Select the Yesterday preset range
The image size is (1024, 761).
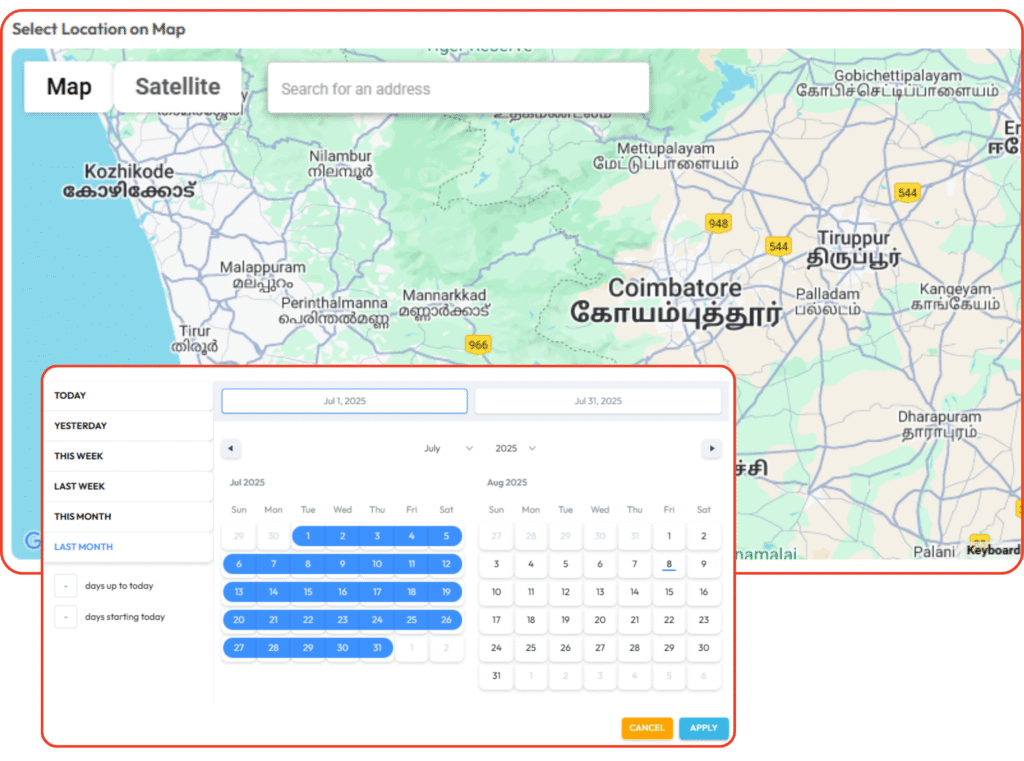click(x=80, y=426)
